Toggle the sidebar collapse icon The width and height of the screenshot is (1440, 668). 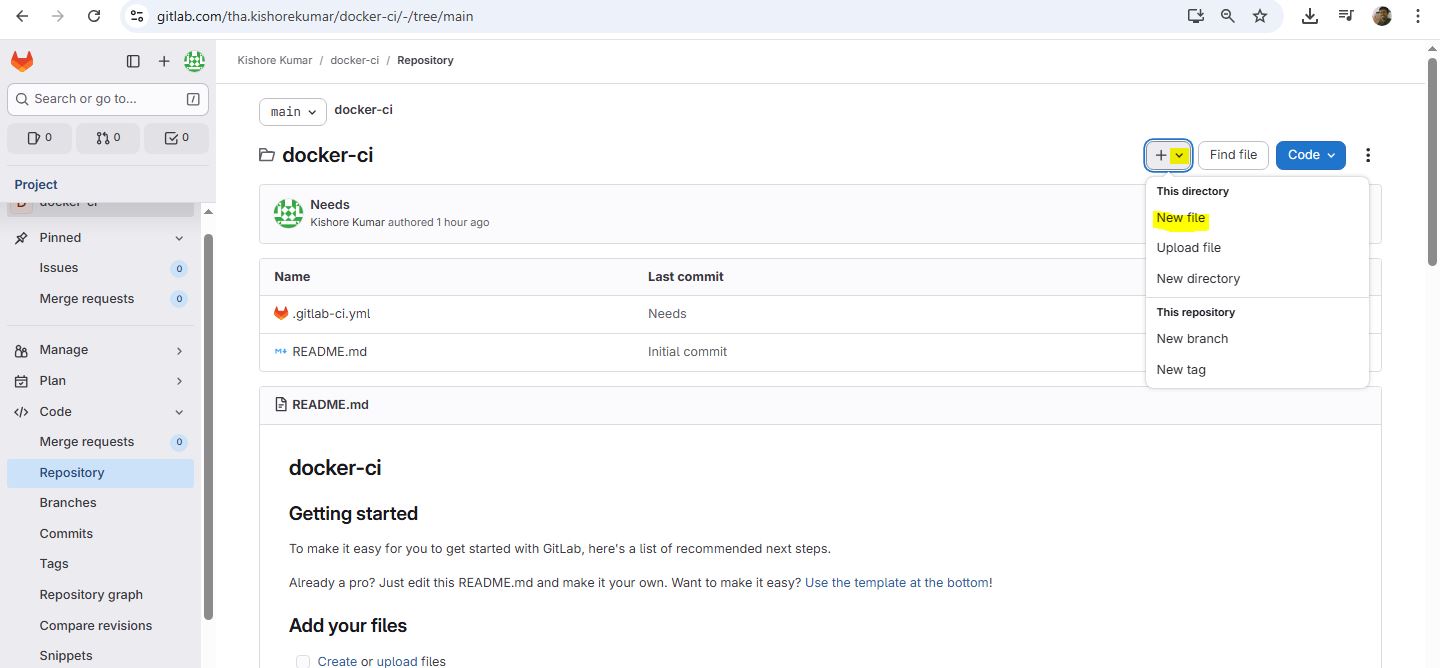point(133,61)
